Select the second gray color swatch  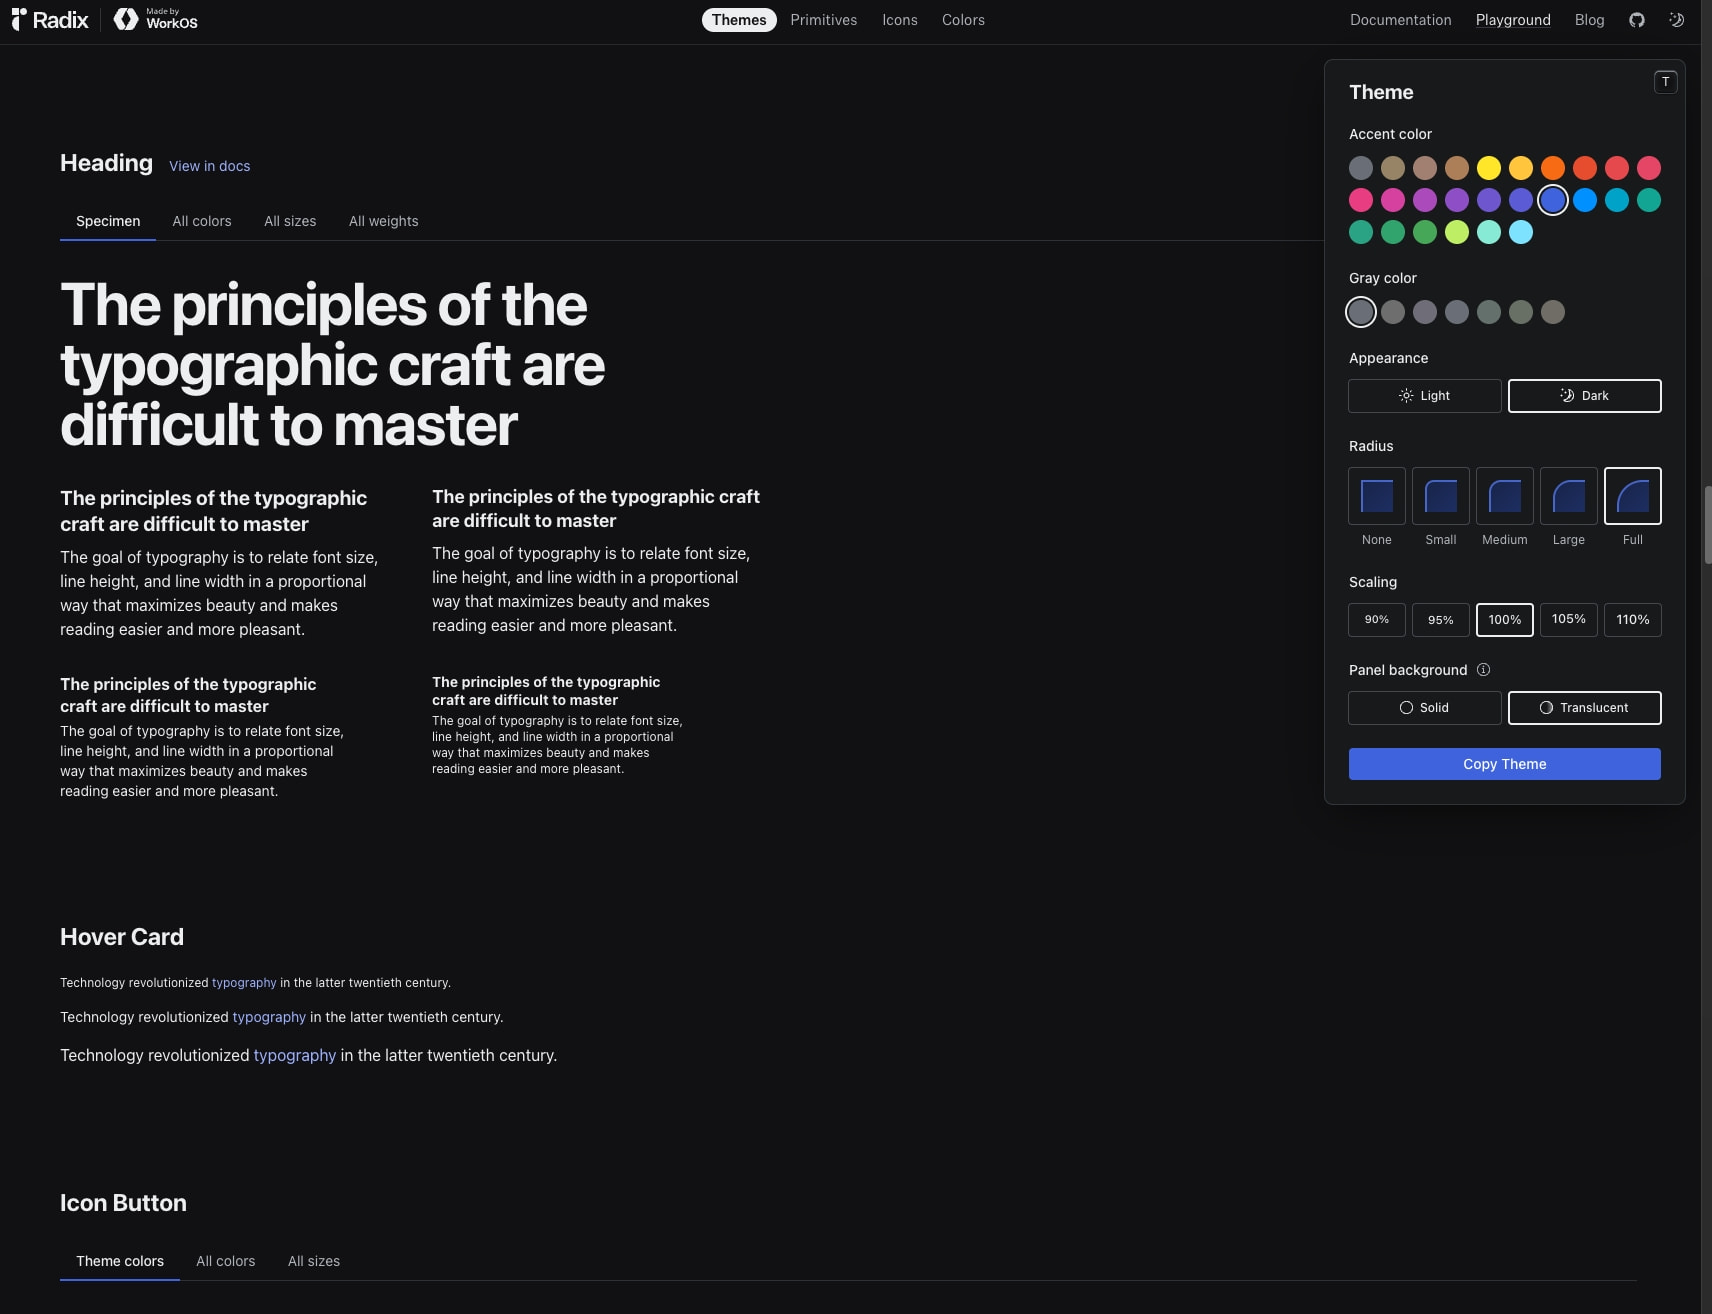(x=1392, y=312)
